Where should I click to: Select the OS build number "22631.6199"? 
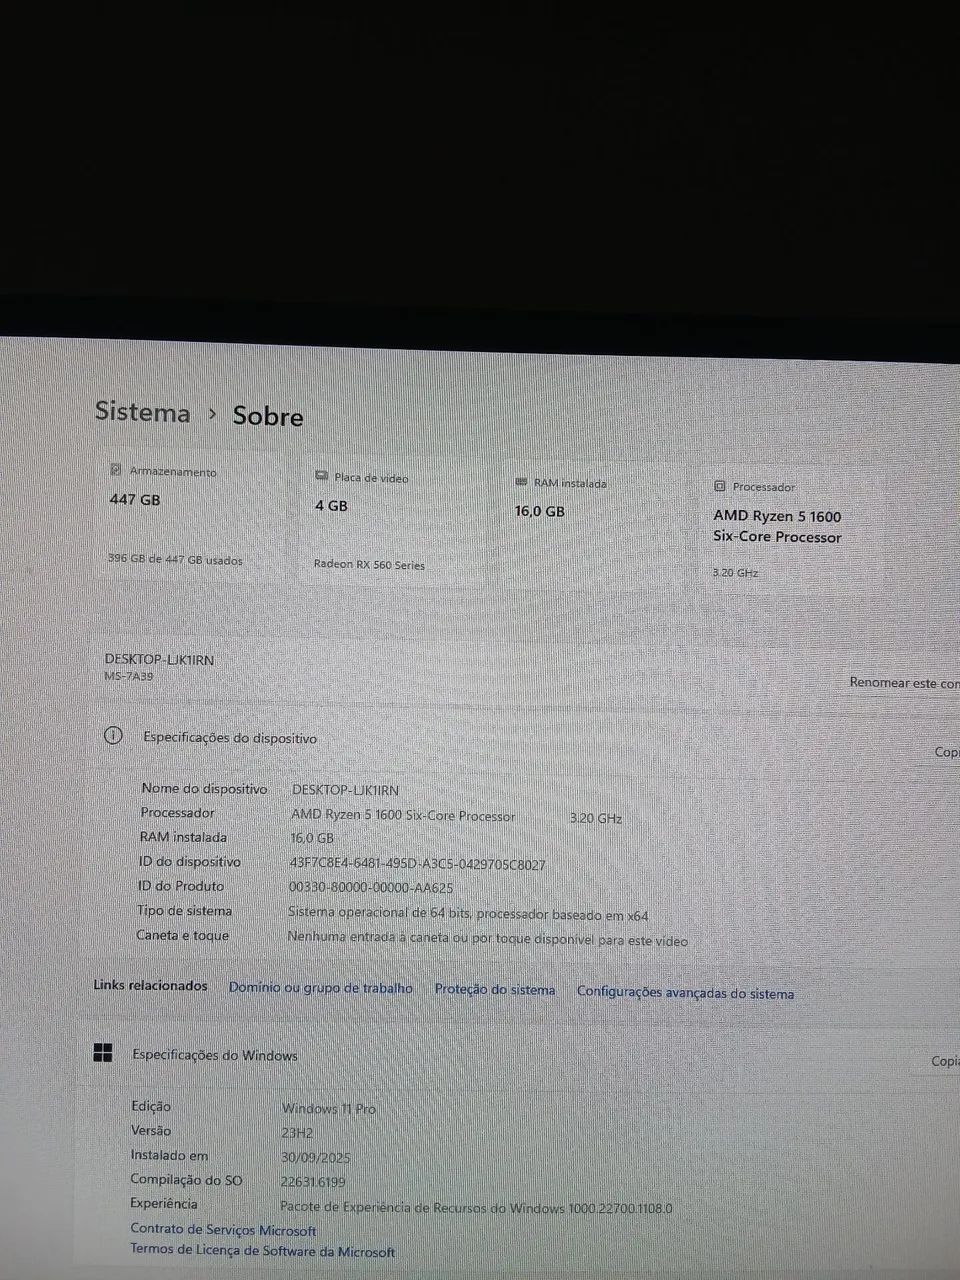(313, 1182)
